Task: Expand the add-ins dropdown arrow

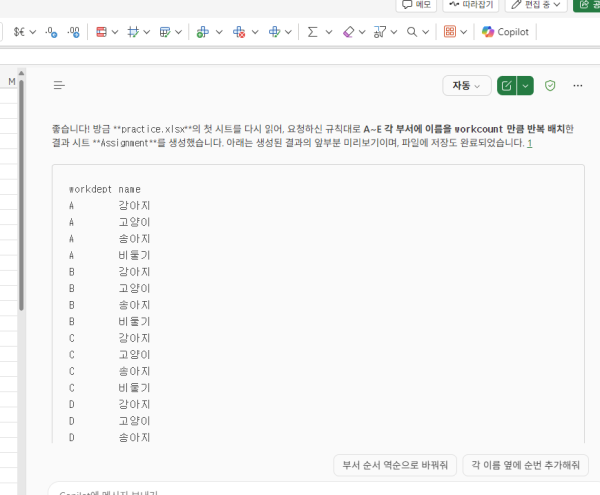Action: click(x=464, y=32)
